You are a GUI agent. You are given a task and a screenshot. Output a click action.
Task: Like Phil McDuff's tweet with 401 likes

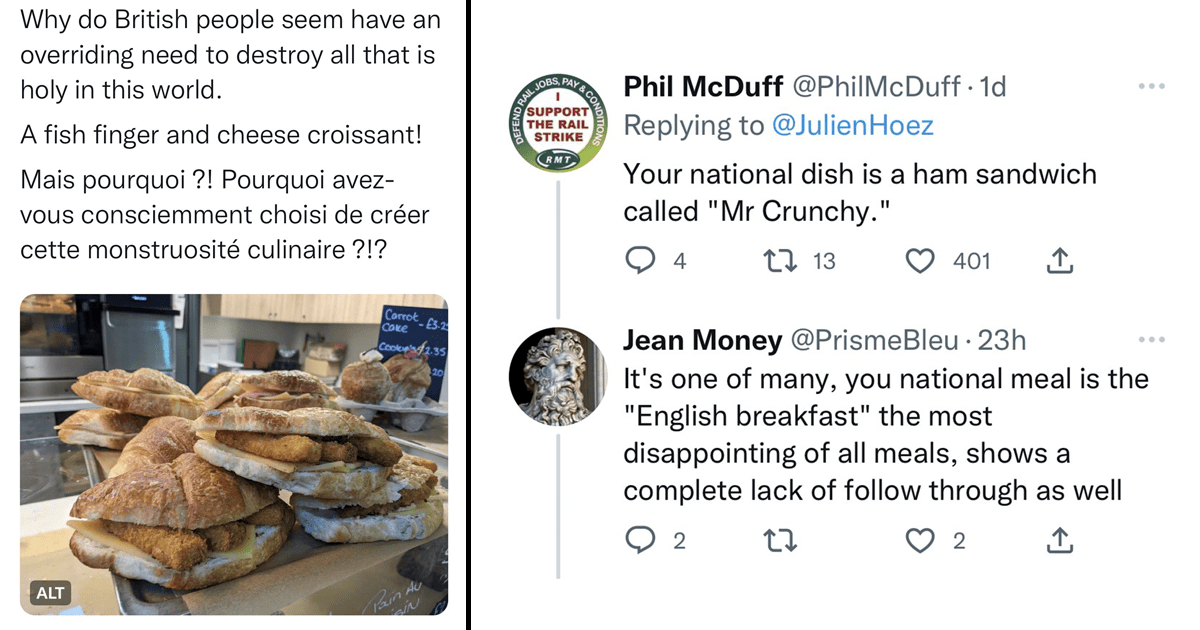[x=919, y=262]
